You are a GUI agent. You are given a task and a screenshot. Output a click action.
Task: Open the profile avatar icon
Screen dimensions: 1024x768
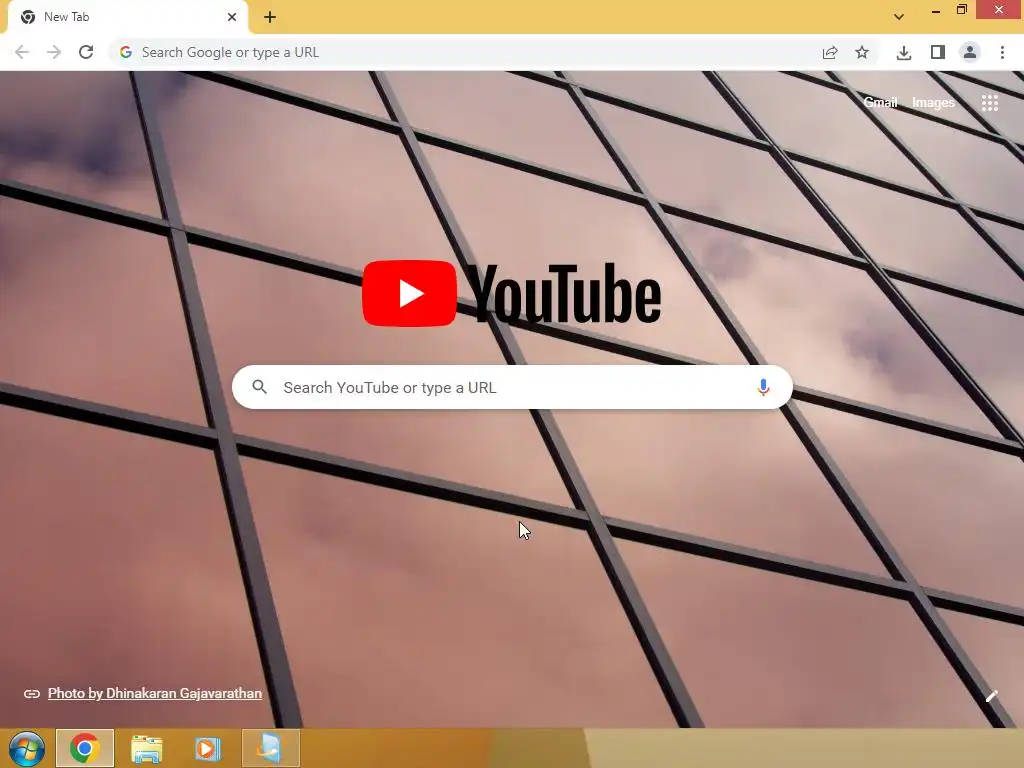pyautogui.click(x=970, y=52)
